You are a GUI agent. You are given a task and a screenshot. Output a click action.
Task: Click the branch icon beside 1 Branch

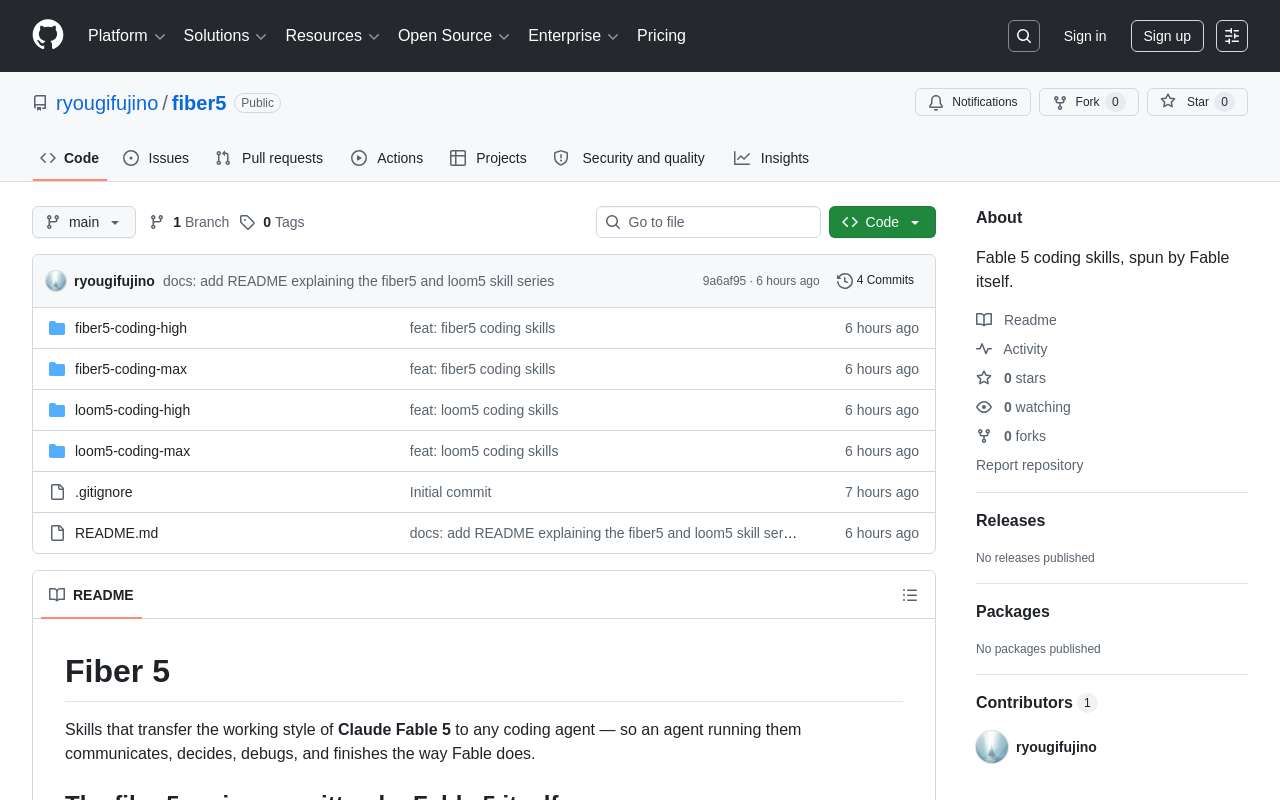(157, 222)
